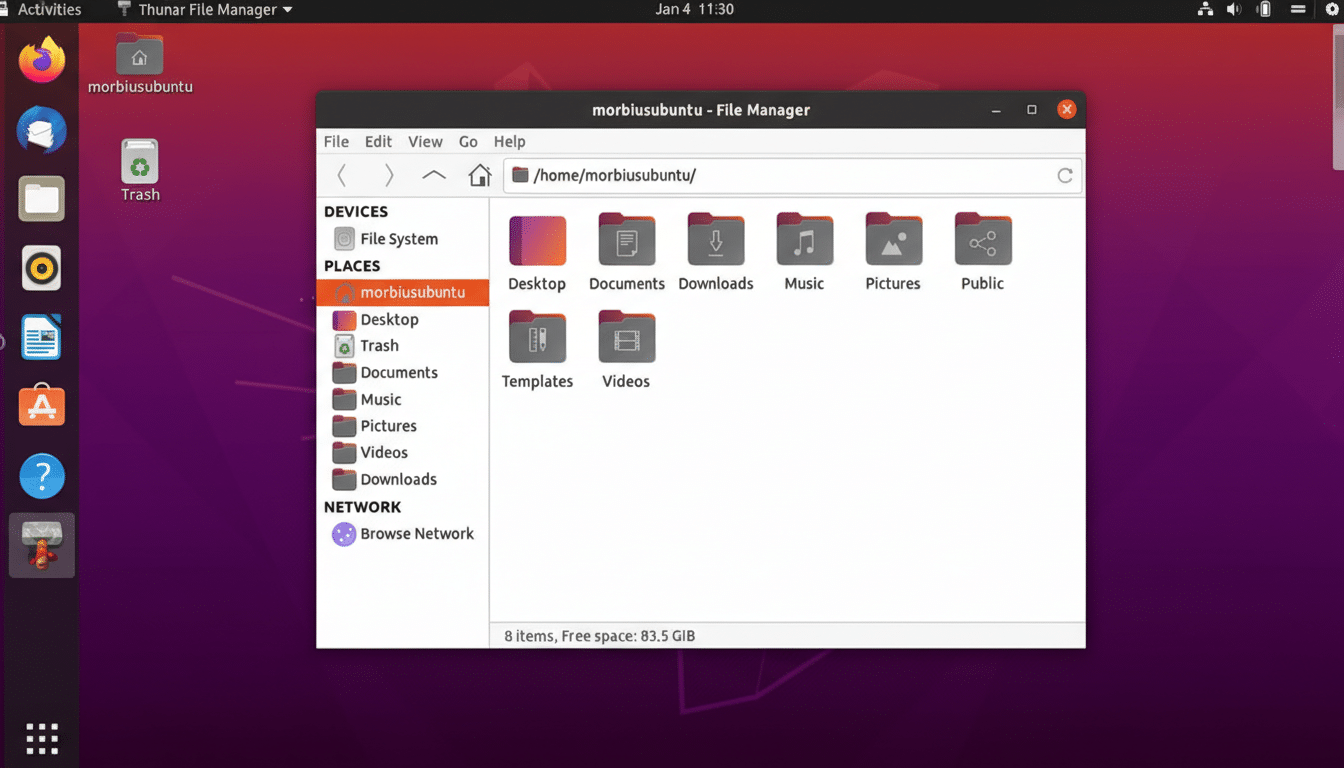This screenshot has width=1344, height=768.
Task: Open the Trash from the desktop
Action: (139, 160)
